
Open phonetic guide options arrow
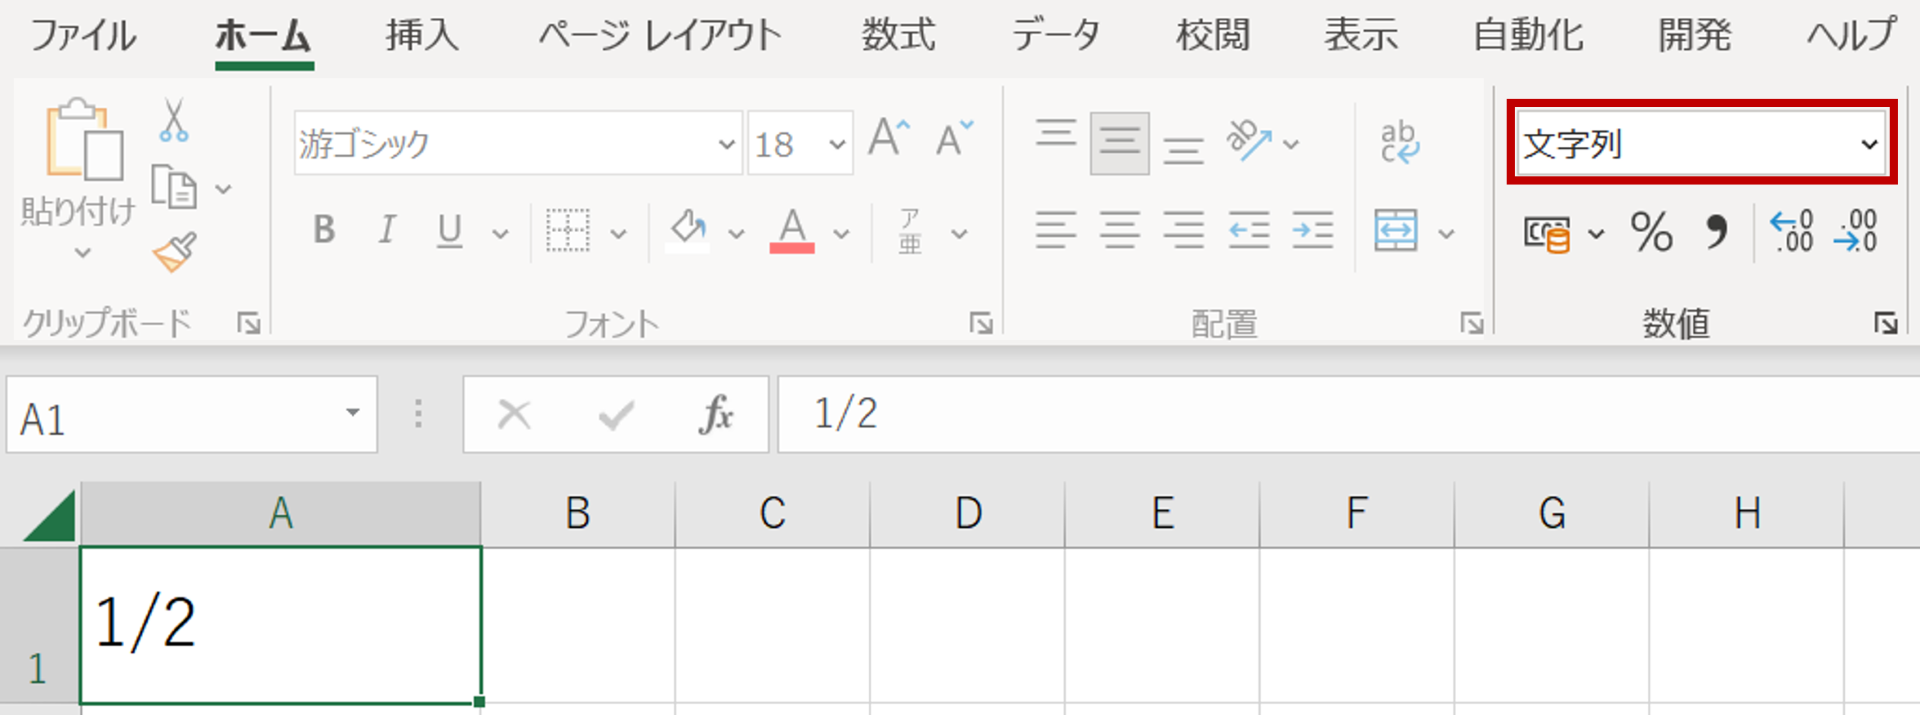[x=959, y=235]
